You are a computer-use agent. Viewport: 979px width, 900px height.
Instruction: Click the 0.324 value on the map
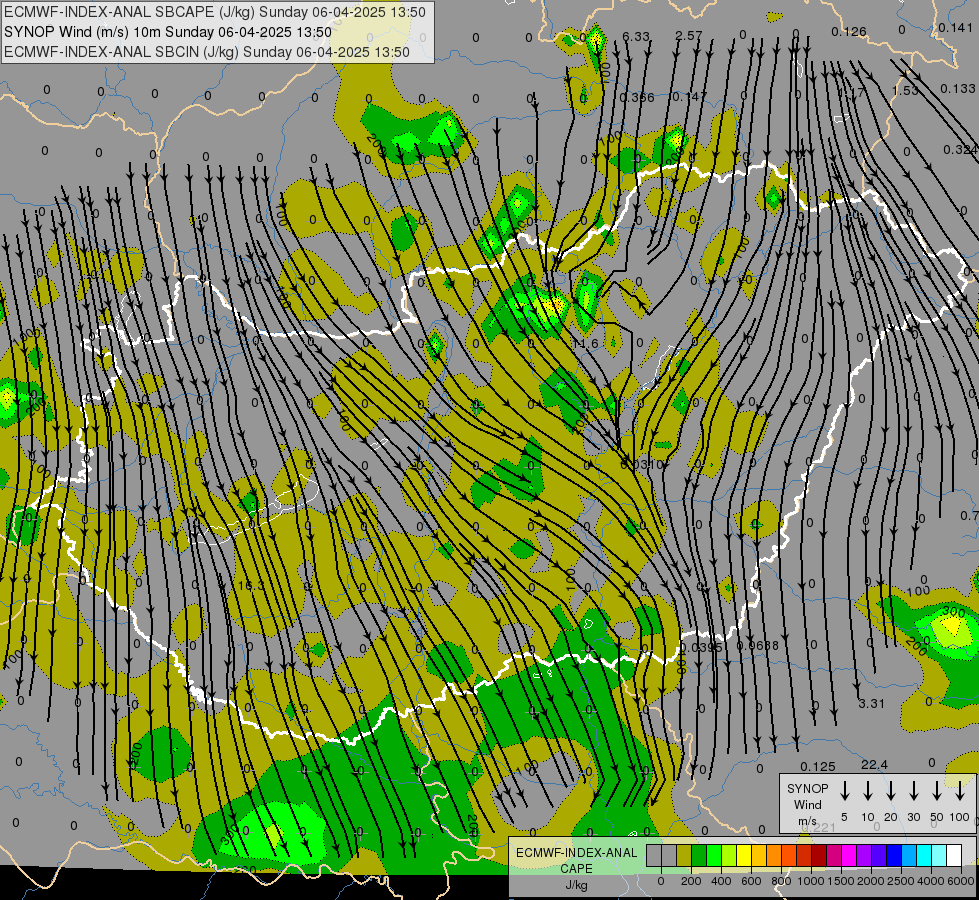[x=960, y=149]
